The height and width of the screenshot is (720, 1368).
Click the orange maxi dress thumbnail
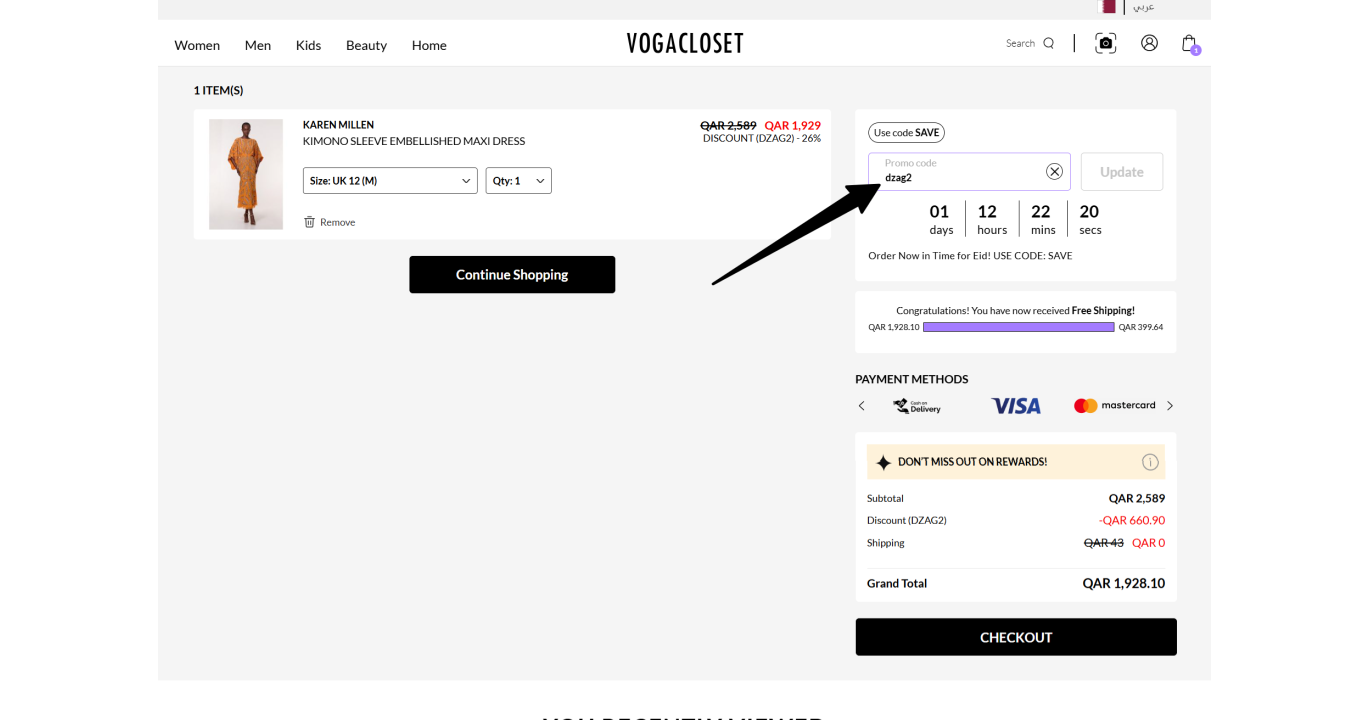click(x=246, y=174)
